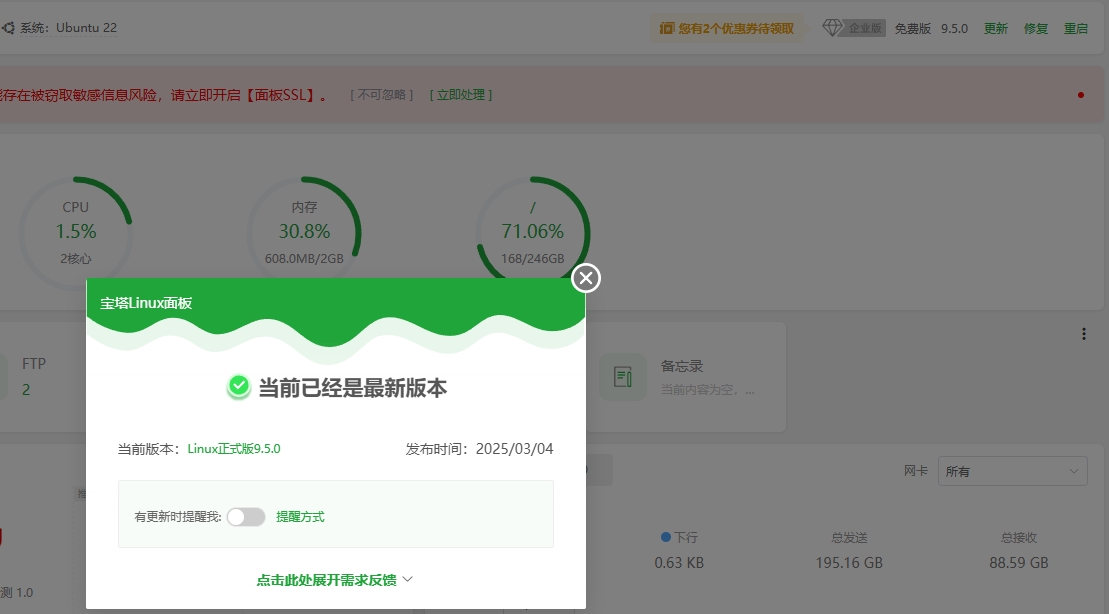This screenshot has height=614, width=1109.
Task: Click the 下行 downstream legend item
Action: [x=679, y=538]
